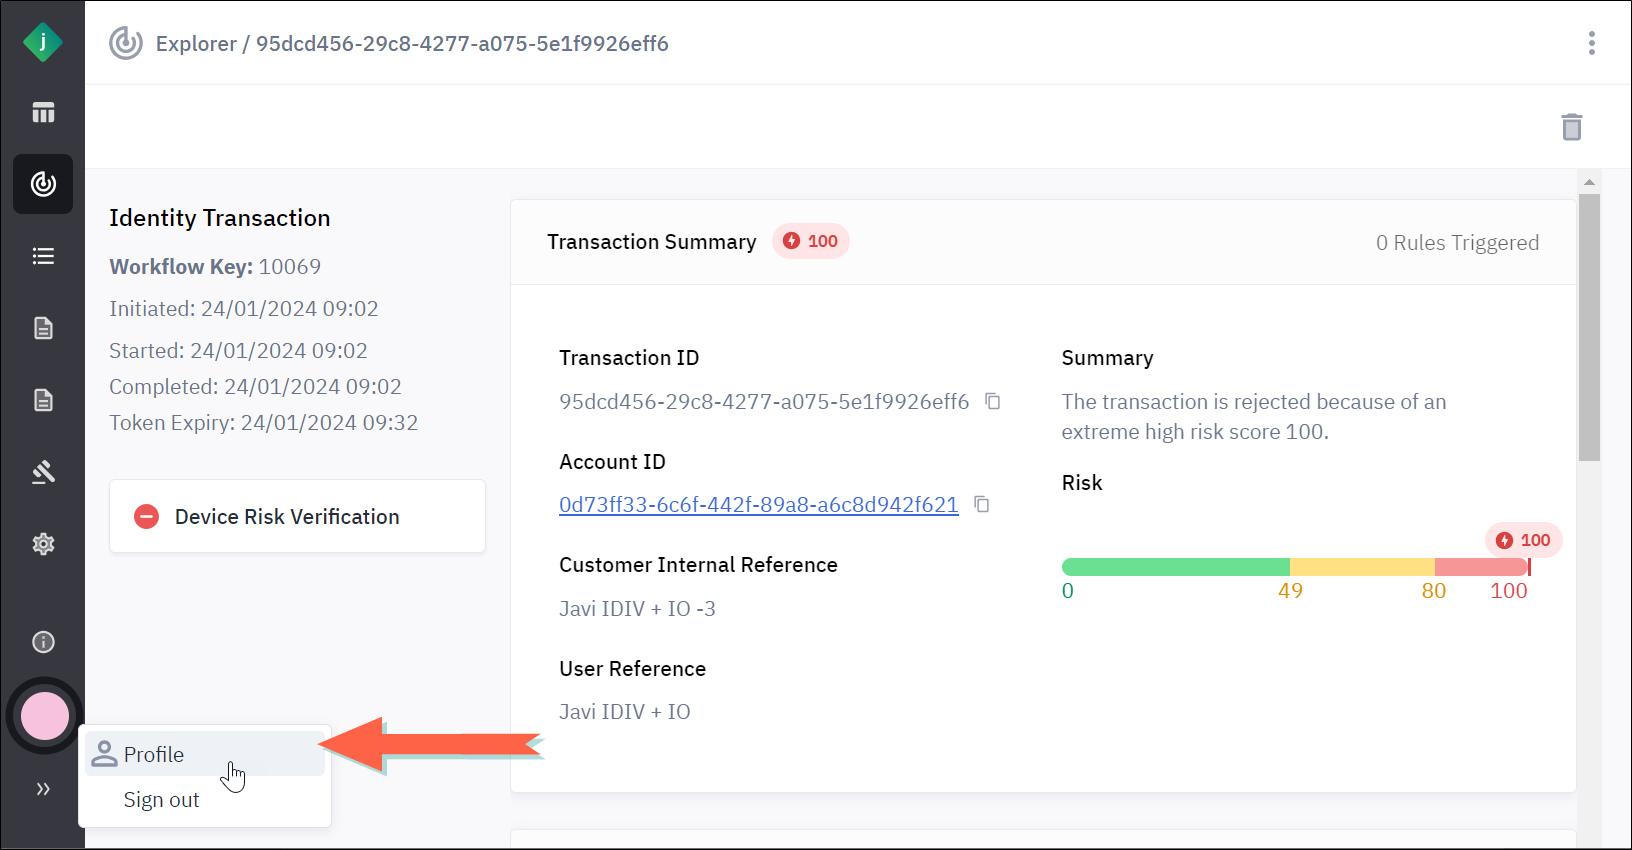
Task: Select the Explorer radar icon in sidebar
Action: point(43,184)
